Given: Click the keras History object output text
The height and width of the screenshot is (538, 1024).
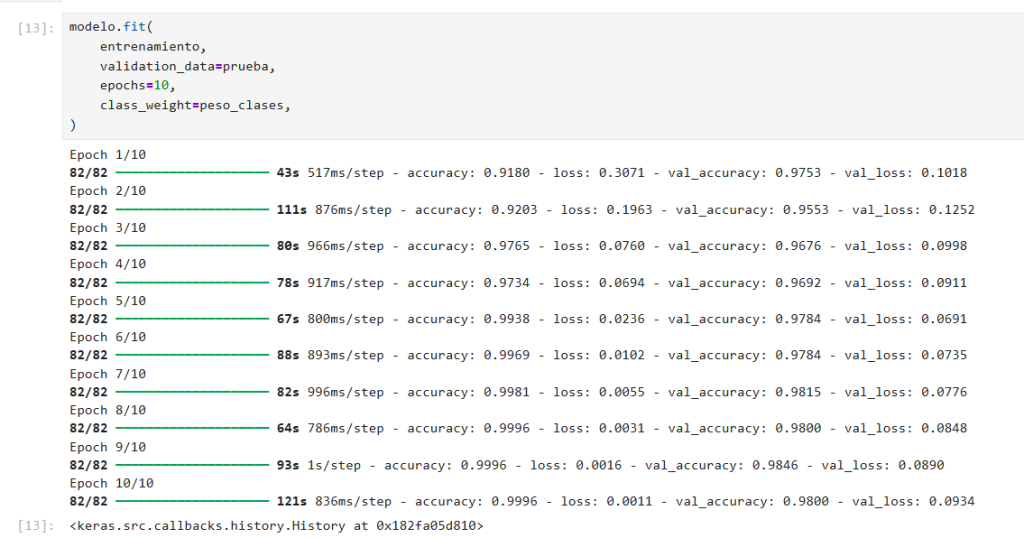Looking at the screenshot, I should [276, 526].
